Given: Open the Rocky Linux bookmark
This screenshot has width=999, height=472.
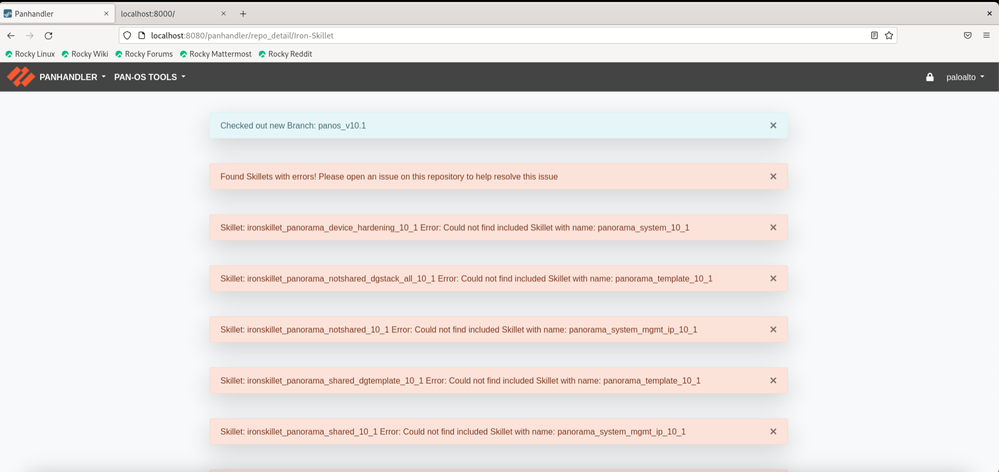Looking at the screenshot, I should pos(30,54).
